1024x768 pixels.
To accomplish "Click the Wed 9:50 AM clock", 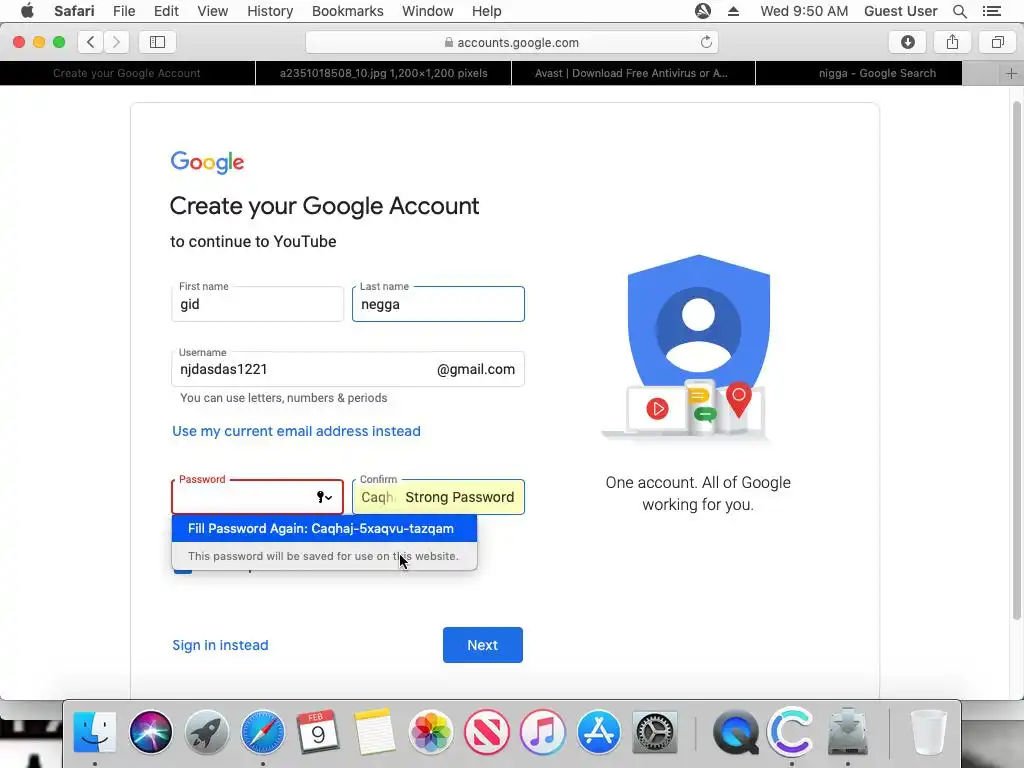I will coord(804,11).
